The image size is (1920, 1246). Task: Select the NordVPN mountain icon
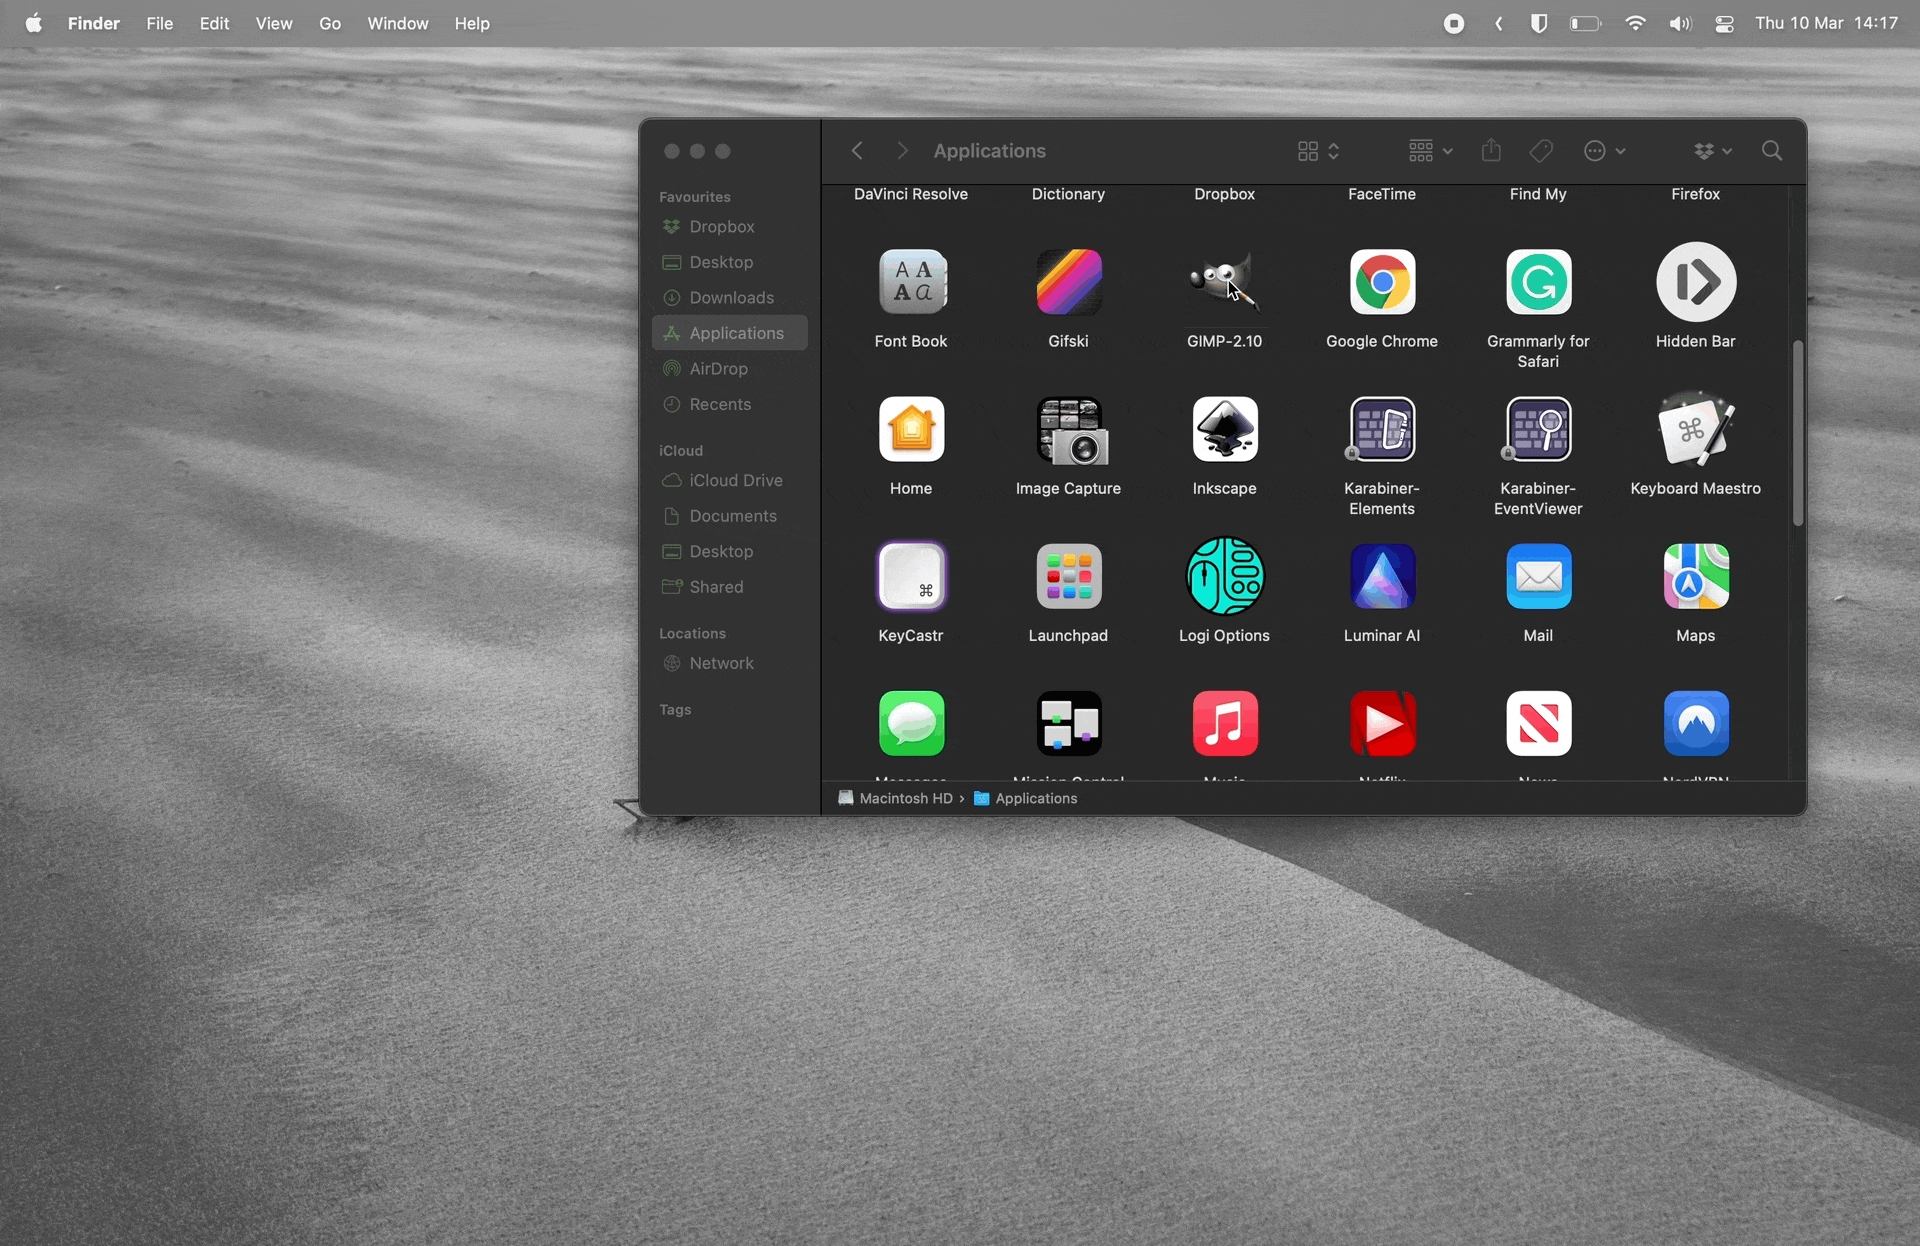[x=1696, y=723]
